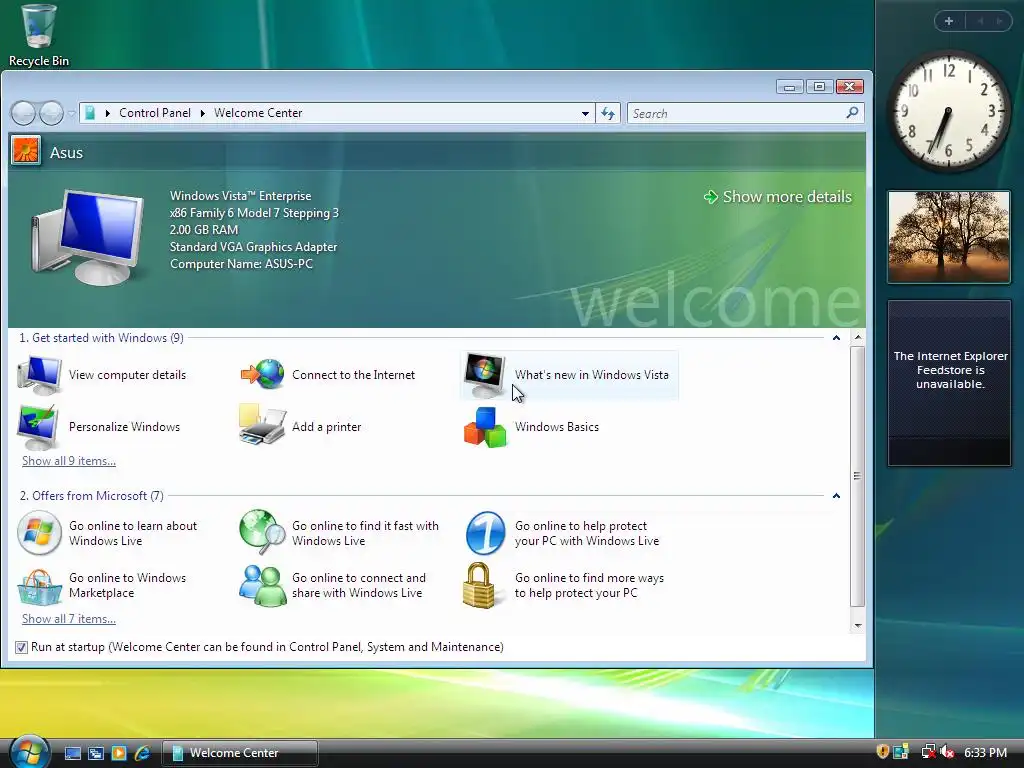Click the search magnifier icon

(852, 113)
